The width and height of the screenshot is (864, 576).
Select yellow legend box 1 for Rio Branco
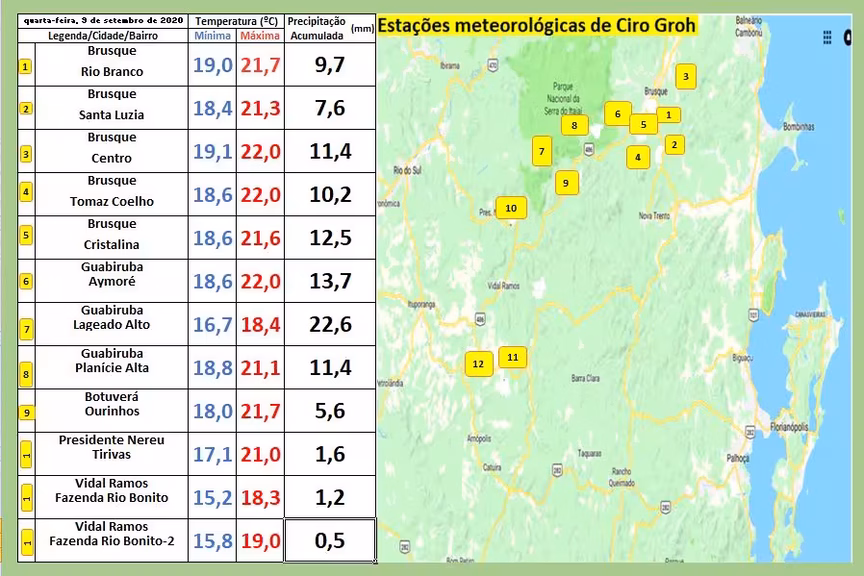point(25,67)
